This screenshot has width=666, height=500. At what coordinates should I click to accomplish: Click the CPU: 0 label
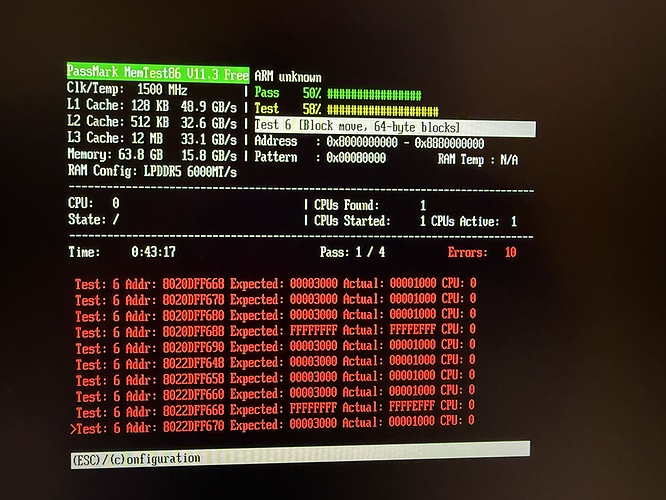(93, 203)
